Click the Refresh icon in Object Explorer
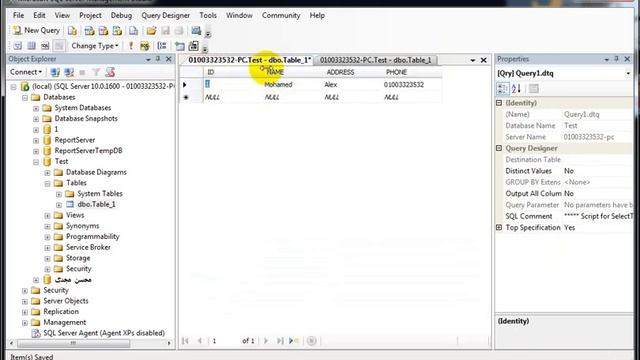Viewport: 640px width, 360px height. pyautogui.click(x=110, y=72)
